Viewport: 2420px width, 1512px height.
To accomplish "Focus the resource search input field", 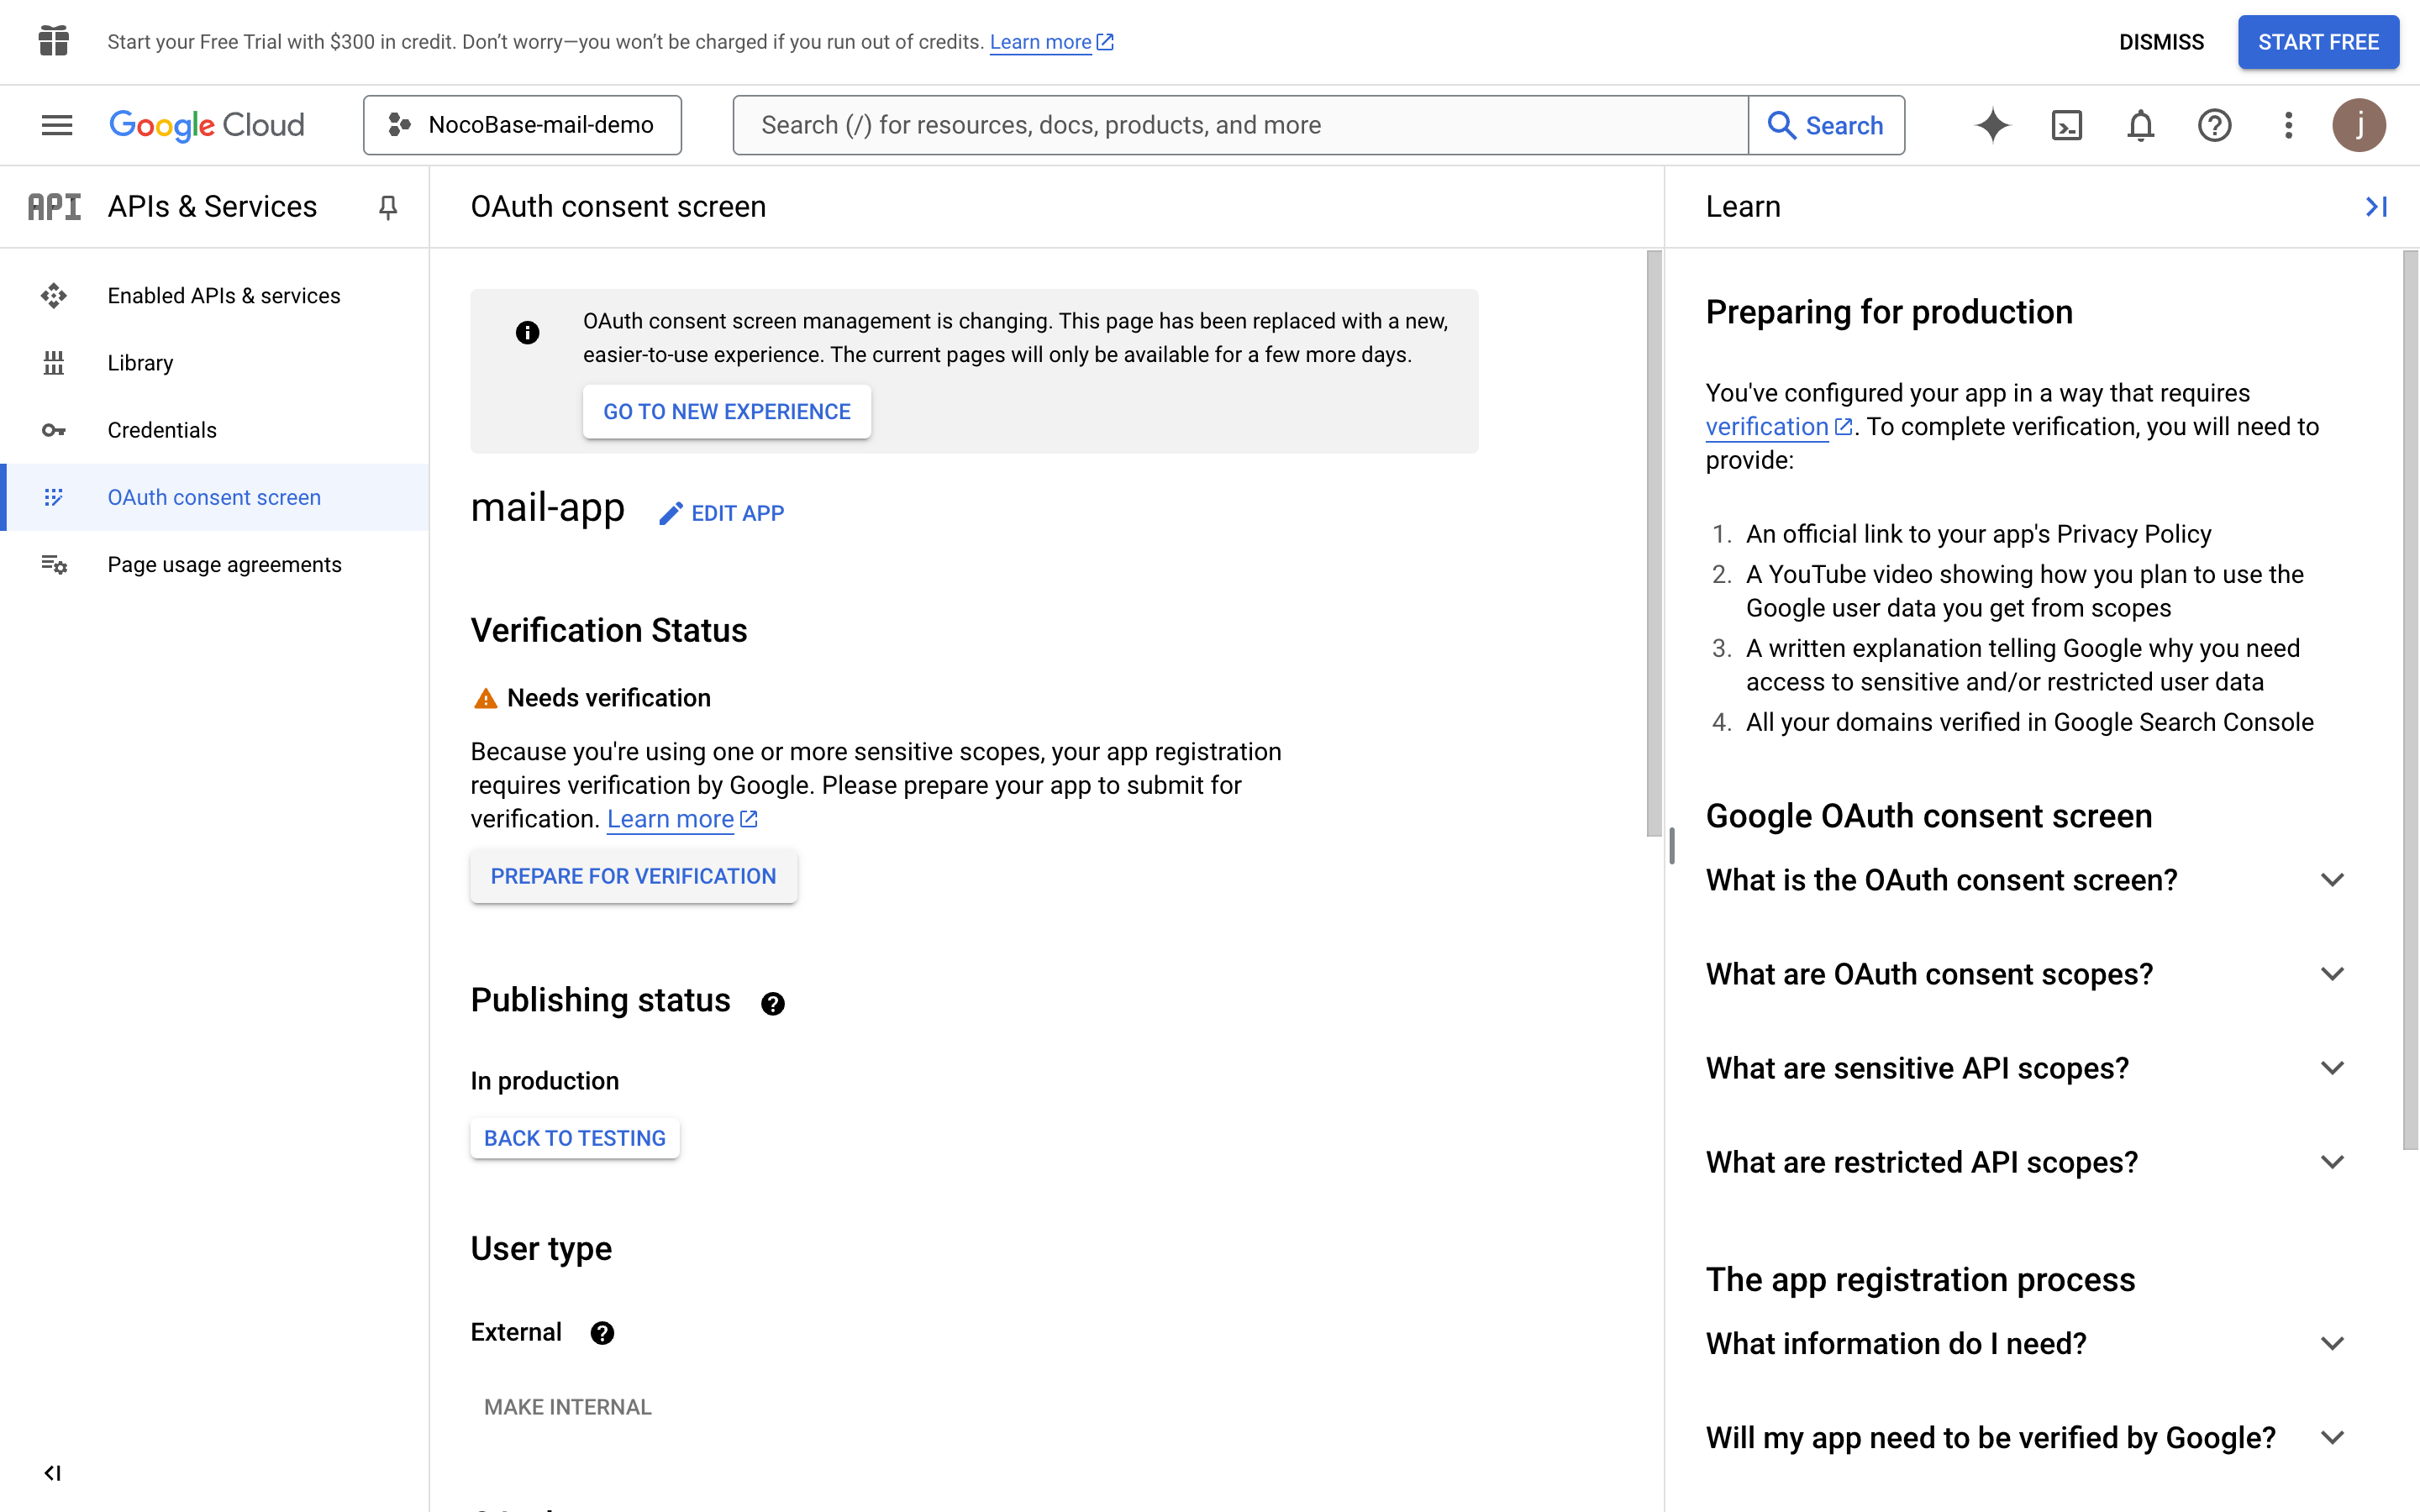I will [x=1240, y=125].
